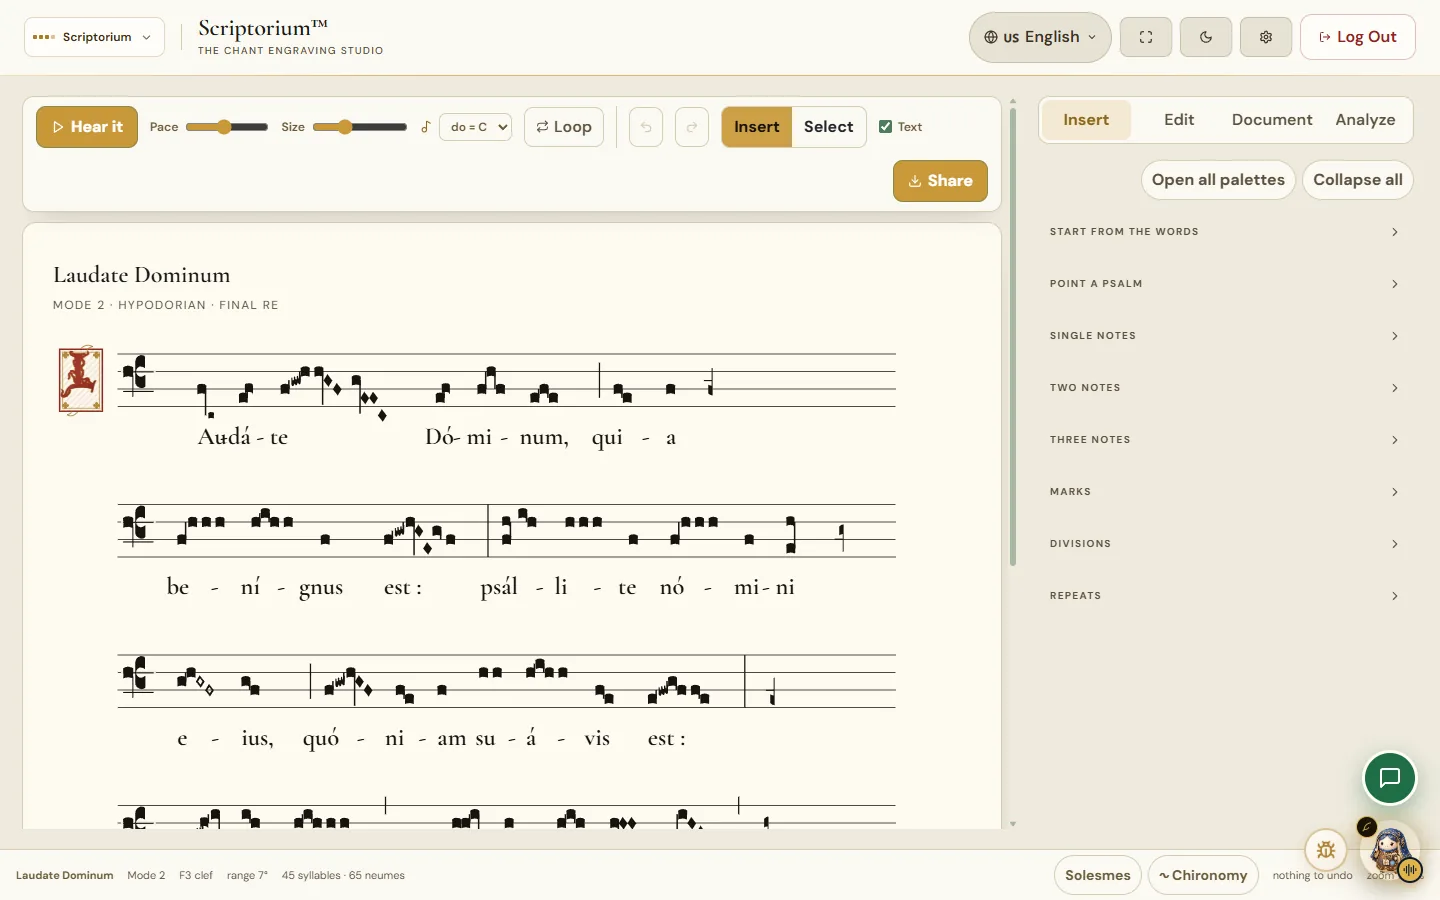The width and height of the screenshot is (1440, 900).
Task: Open the Document tab
Action: (x=1272, y=120)
